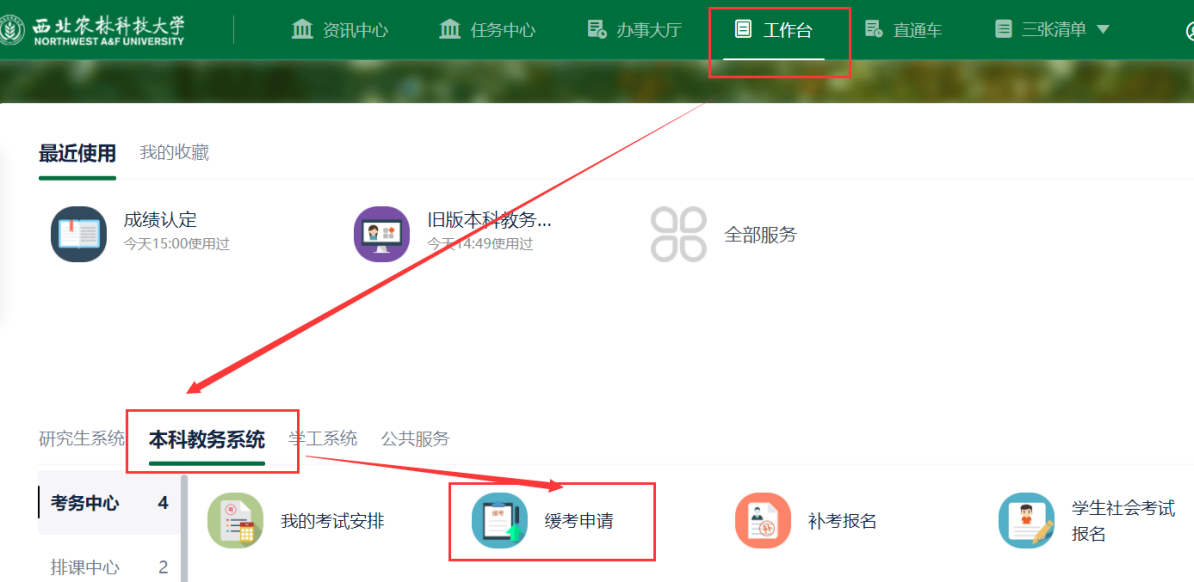The image size is (1194, 582).
Task: Select 工作台 in the top navigation
Action: 774,30
